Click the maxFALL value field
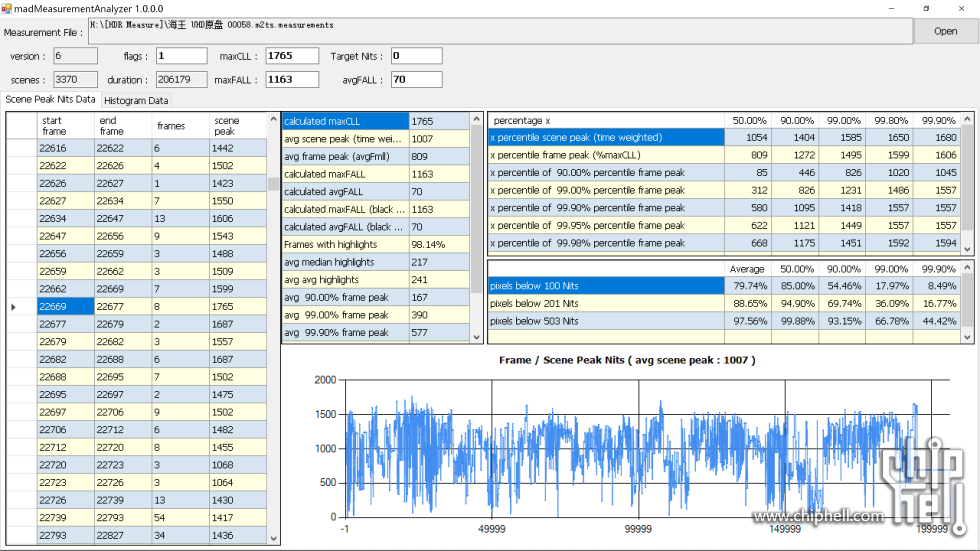Image resolution: width=980 pixels, height=551 pixels. pyautogui.click(x=291, y=80)
